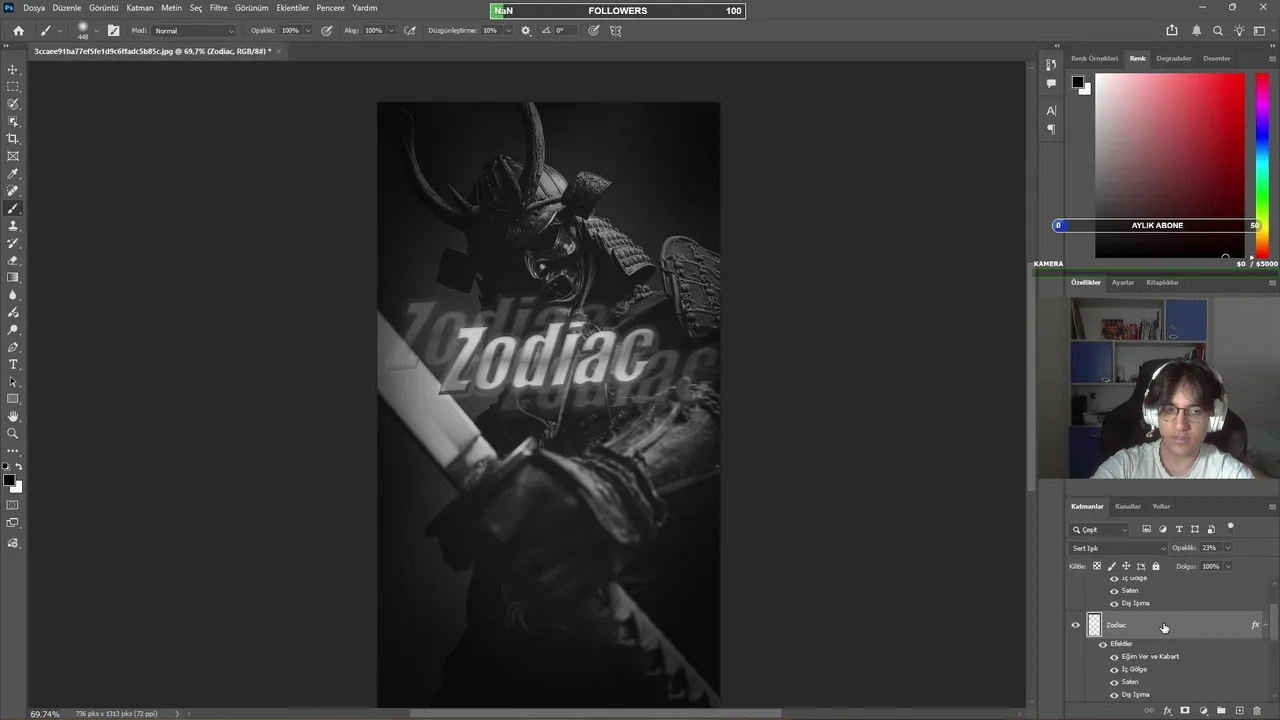The height and width of the screenshot is (720, 1280).
Task: Select the Hand tool
Action: click(13, 416)
